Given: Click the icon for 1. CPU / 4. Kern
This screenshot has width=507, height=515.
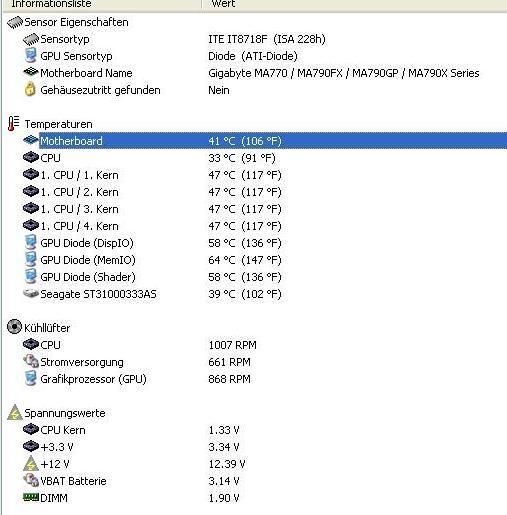Looking at the screenshot, I should [31, 225].
